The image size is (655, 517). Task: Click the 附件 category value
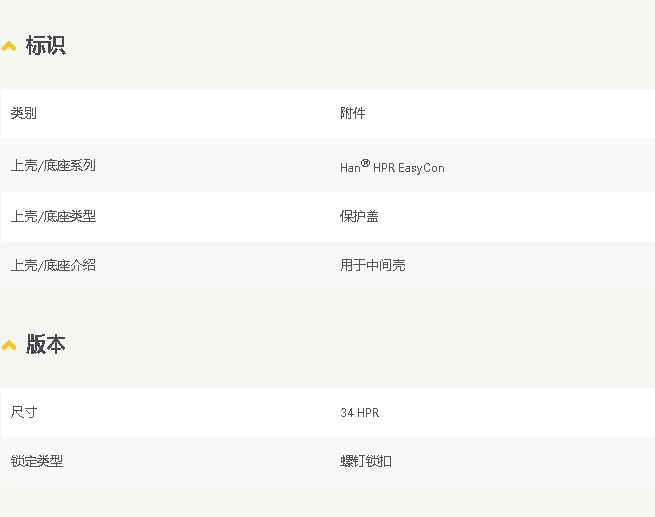(x=353, y=113)
